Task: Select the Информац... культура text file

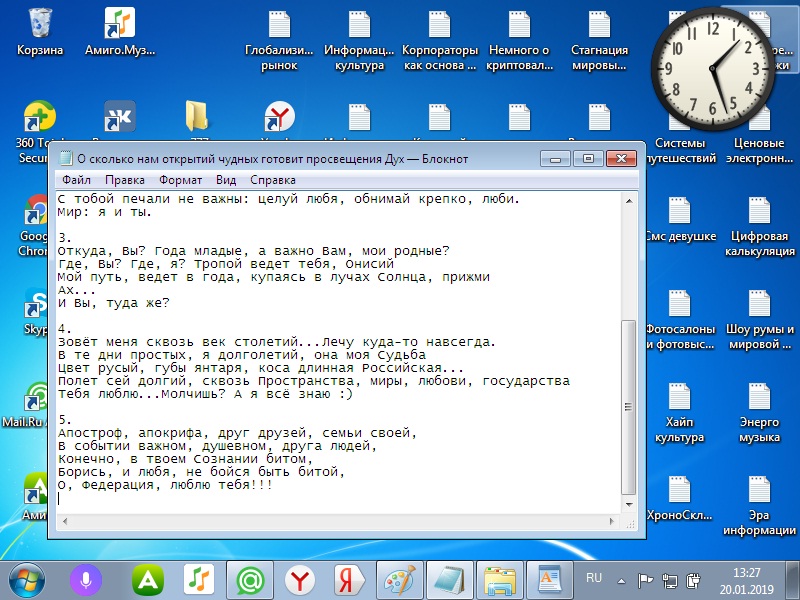Action: coord(359,41)
